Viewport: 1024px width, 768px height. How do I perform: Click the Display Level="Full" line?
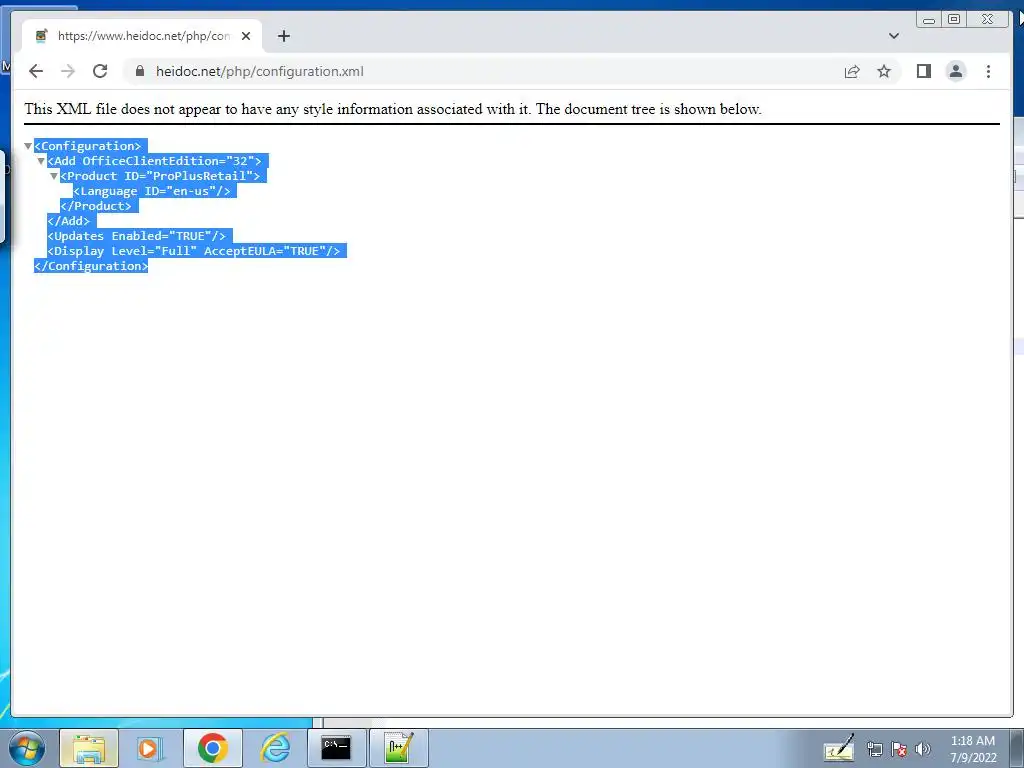[x=194, y=251]
